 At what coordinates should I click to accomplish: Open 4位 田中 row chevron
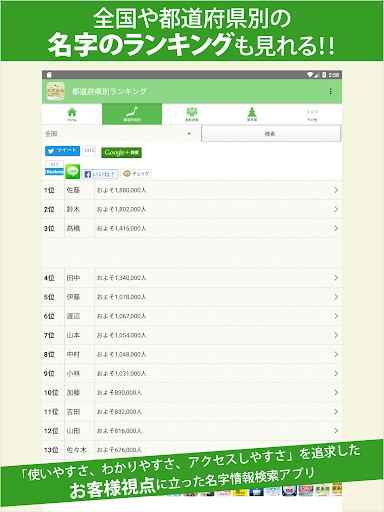(336, 278)
